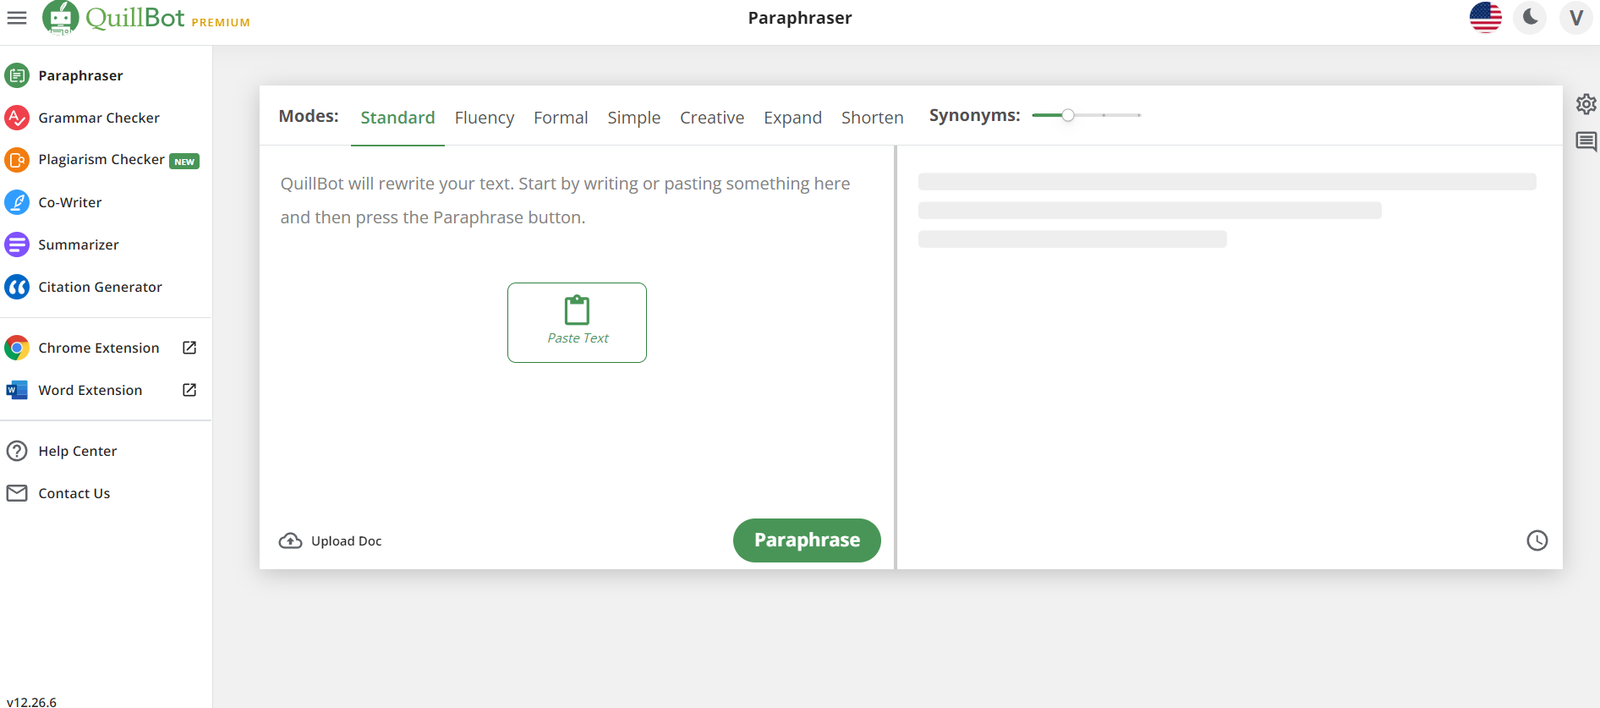Open Grammar Checker from sidebar
Screen dimensions: 1600x708
(99, 118)
